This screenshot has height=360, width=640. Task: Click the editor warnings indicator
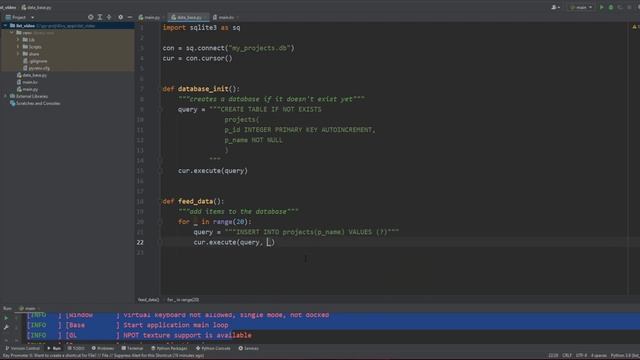(x=635, y=27)
